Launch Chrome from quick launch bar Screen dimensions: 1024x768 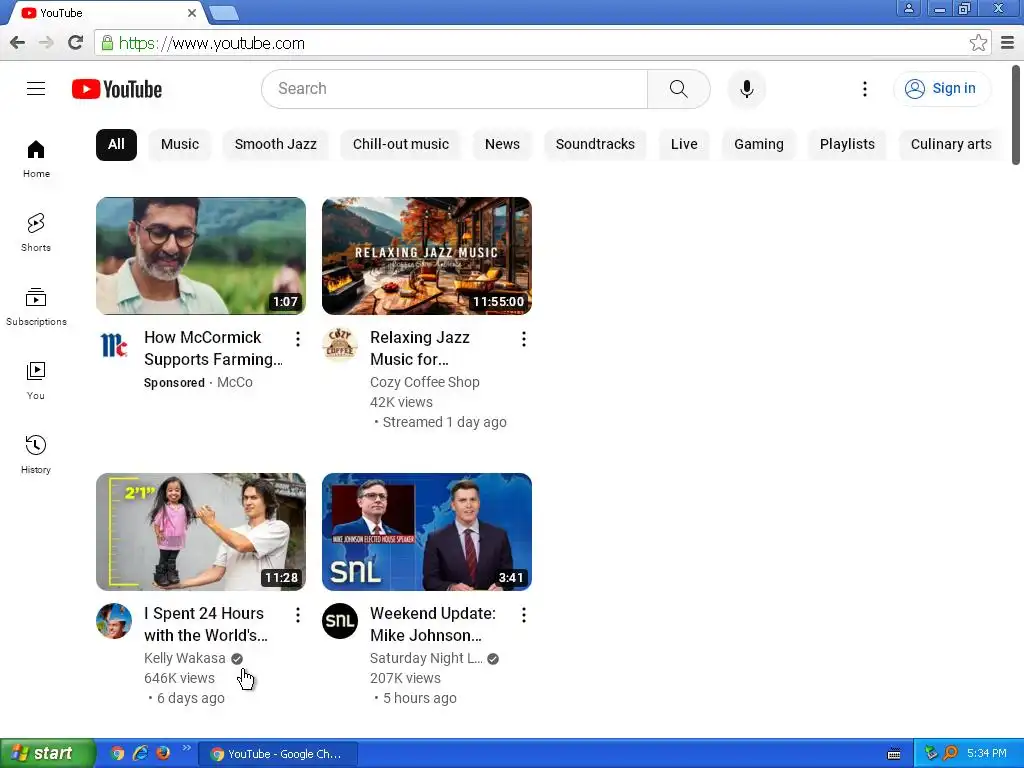pos(117,753)
